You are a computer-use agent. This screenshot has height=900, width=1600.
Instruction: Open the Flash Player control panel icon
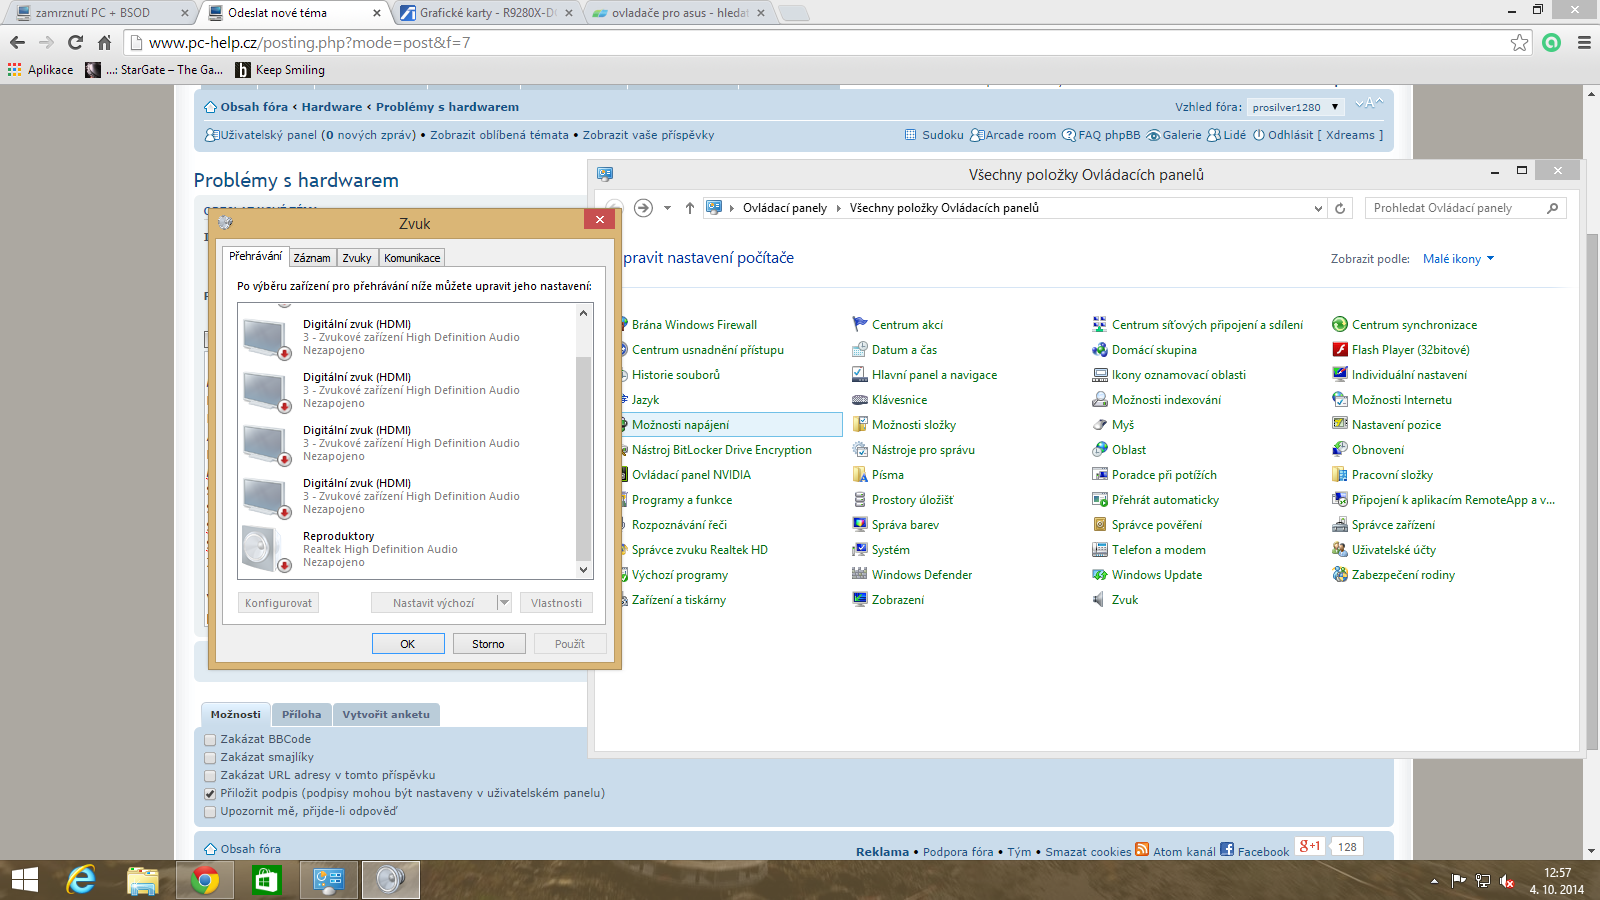coord(1340,350)
